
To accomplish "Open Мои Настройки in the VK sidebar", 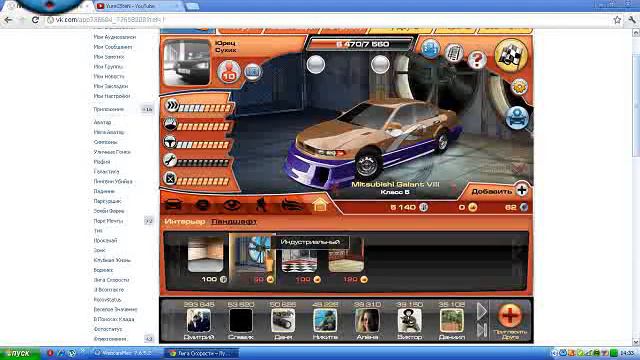I will 112,96.
